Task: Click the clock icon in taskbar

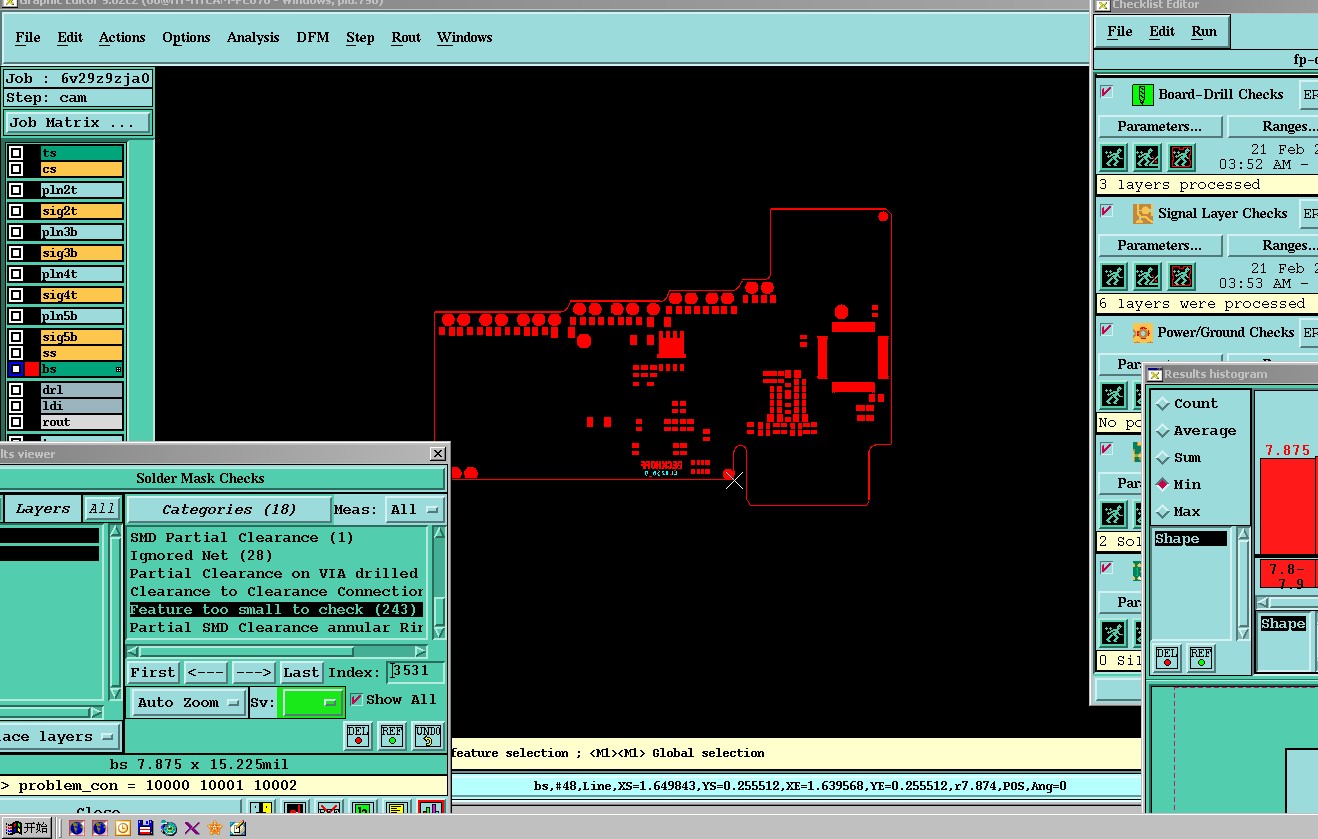Action: (x=123, y=828)
